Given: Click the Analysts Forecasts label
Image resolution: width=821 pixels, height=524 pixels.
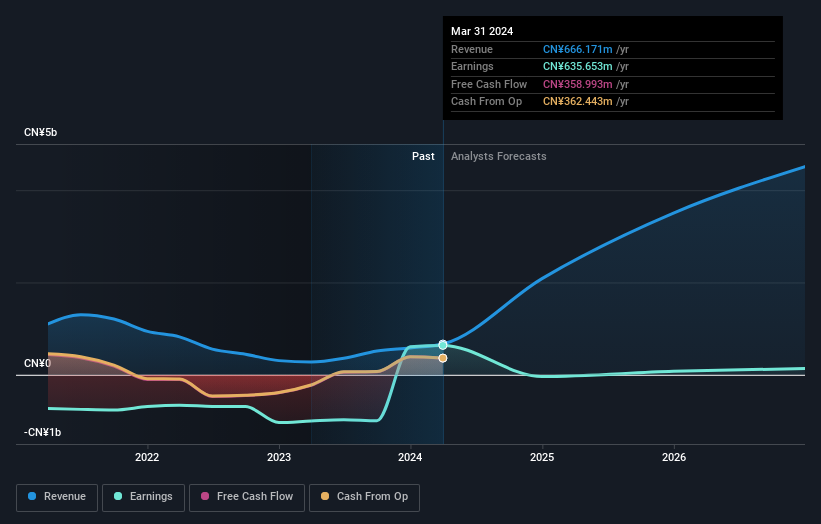Looking at the screenshot, I should 498,157.
